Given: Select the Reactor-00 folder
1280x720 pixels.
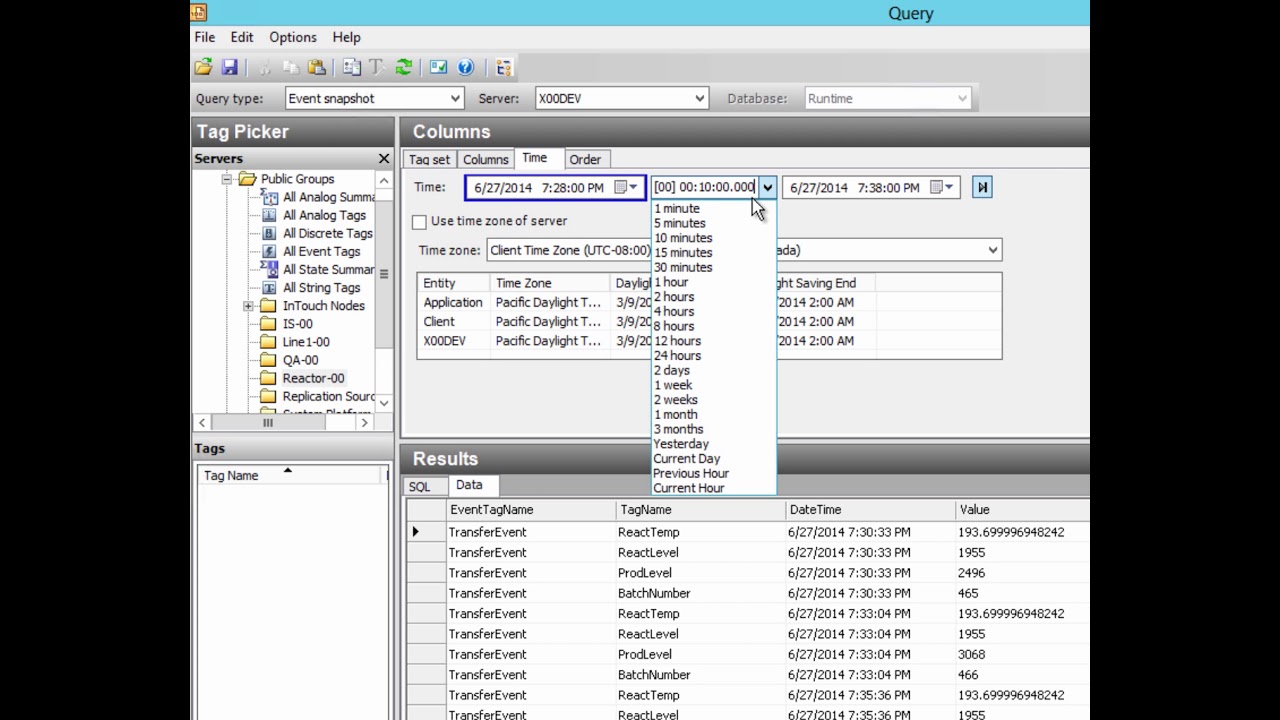Looking at the screenshot, I should click(x=313, y=378).
